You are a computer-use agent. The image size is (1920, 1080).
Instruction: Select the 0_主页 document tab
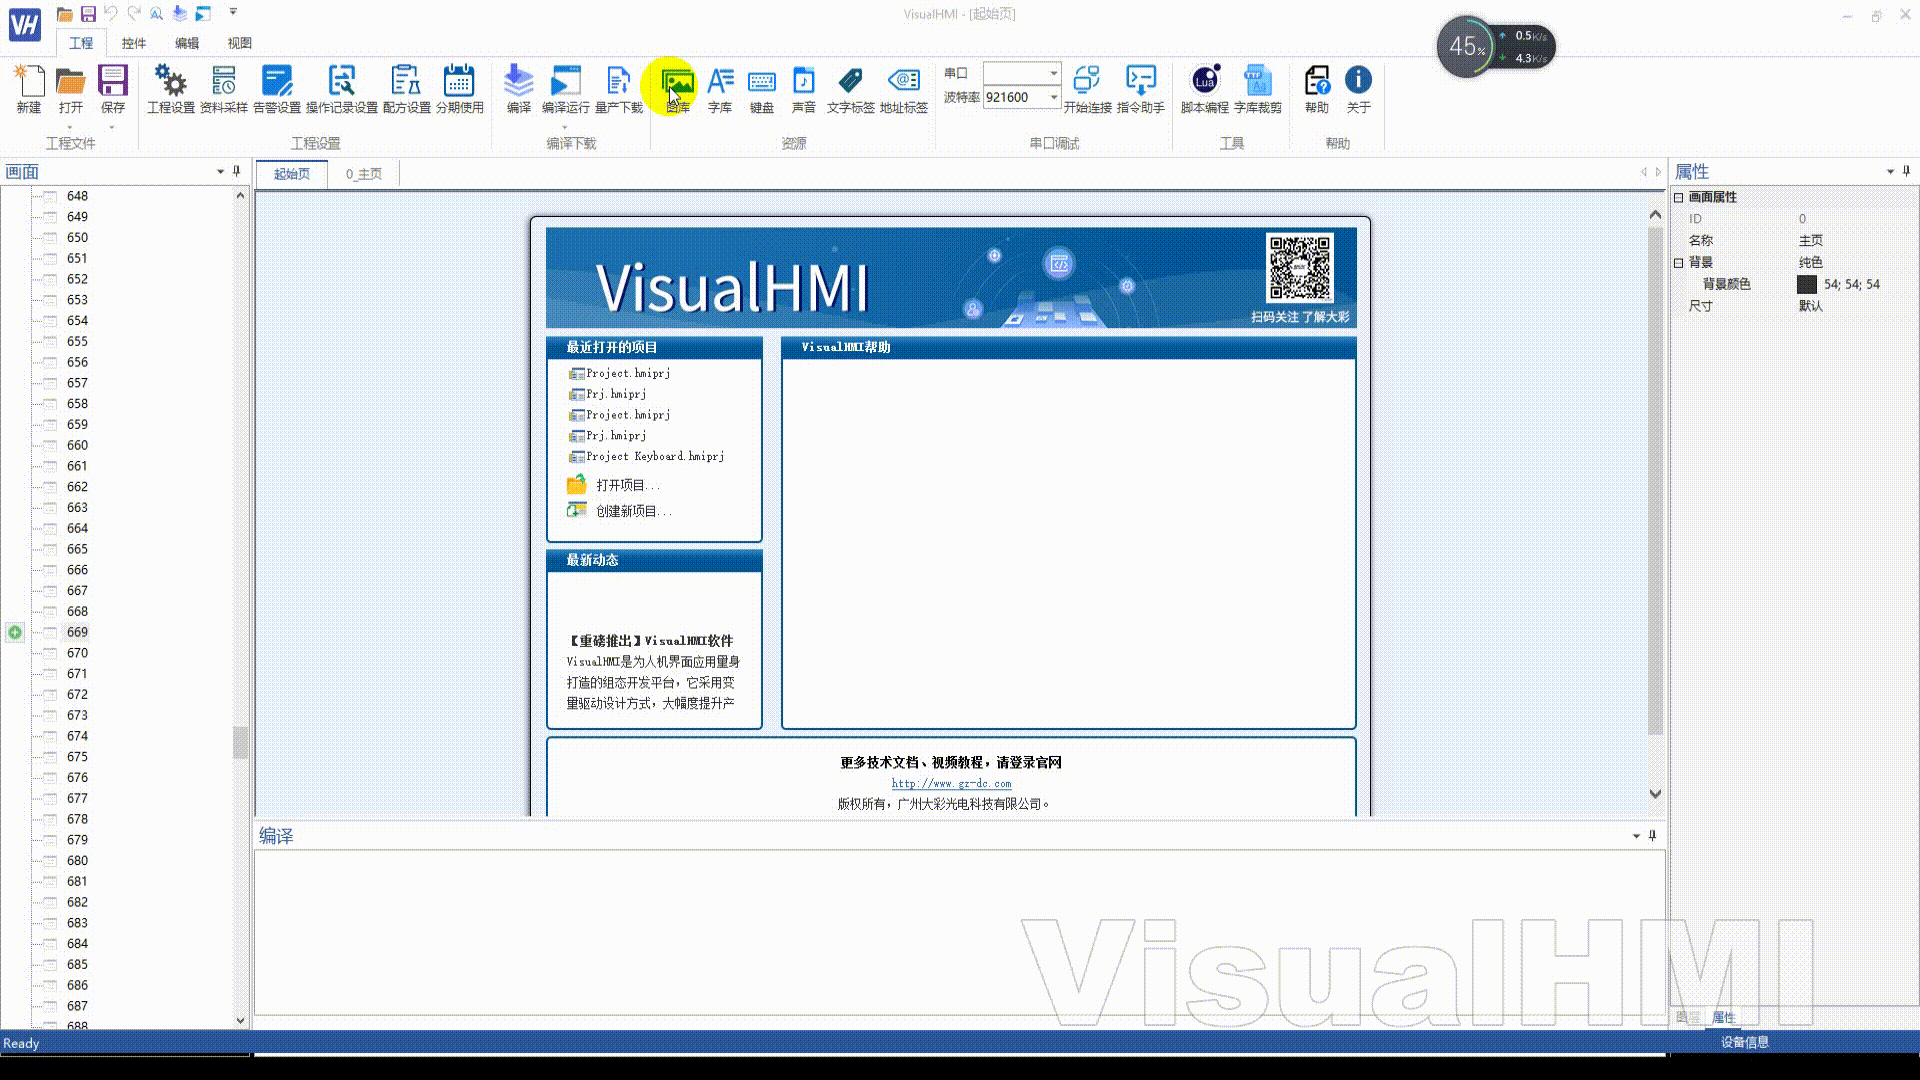[x=364, y=173]
